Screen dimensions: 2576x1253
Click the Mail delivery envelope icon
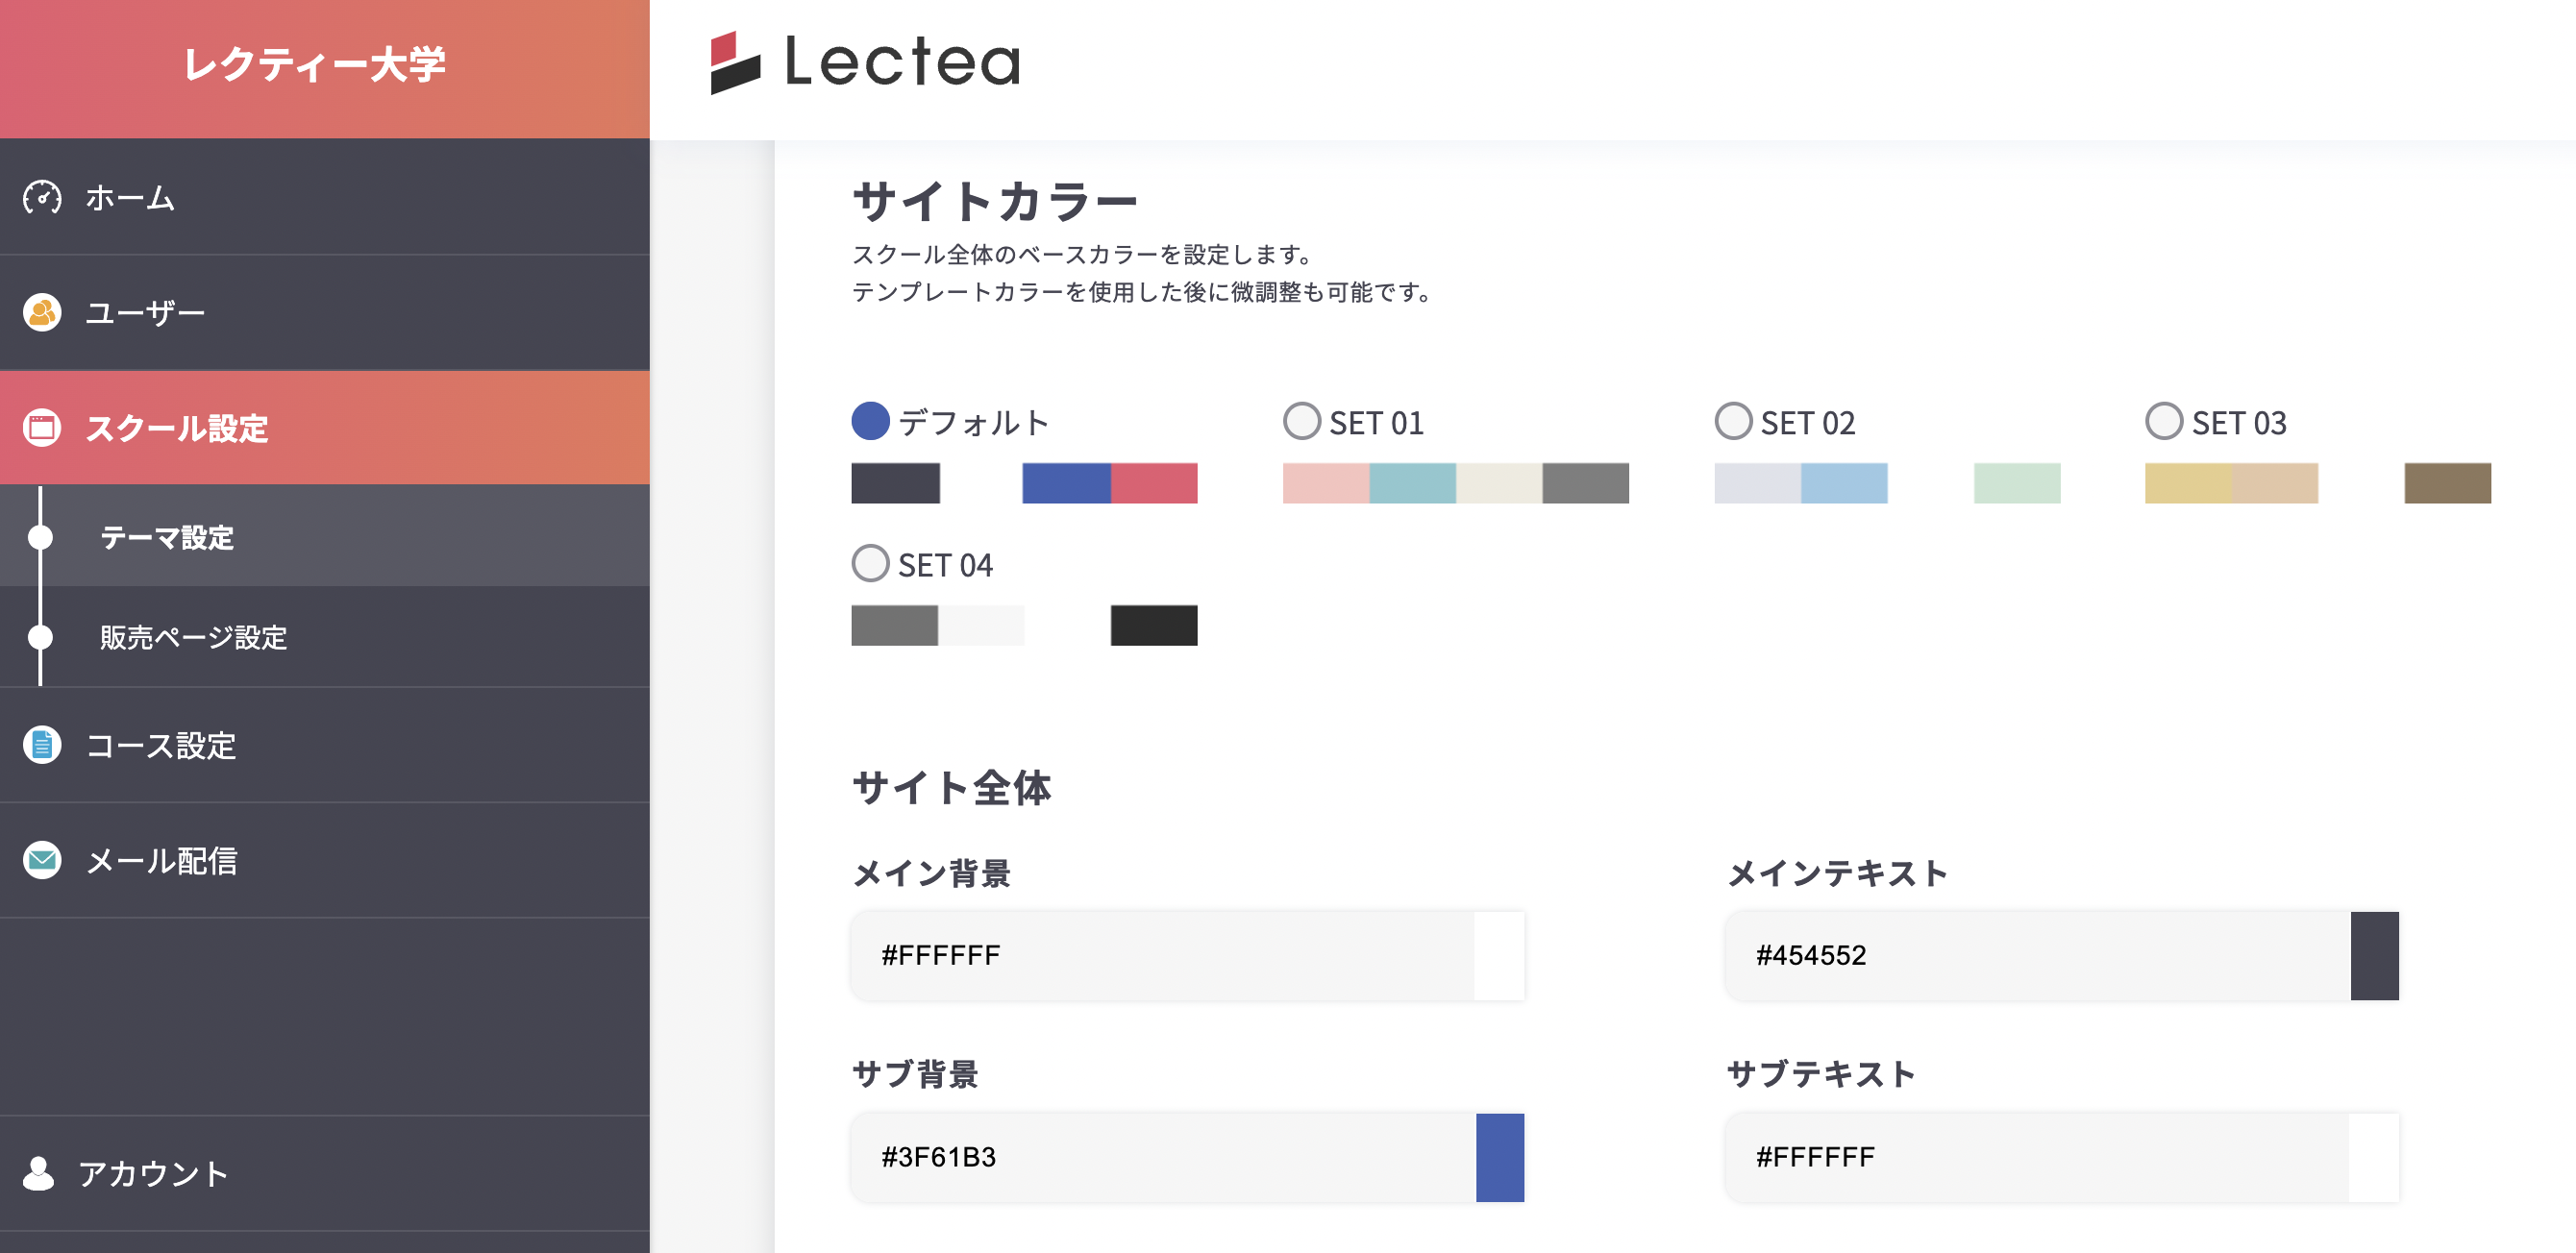(42, 860)
